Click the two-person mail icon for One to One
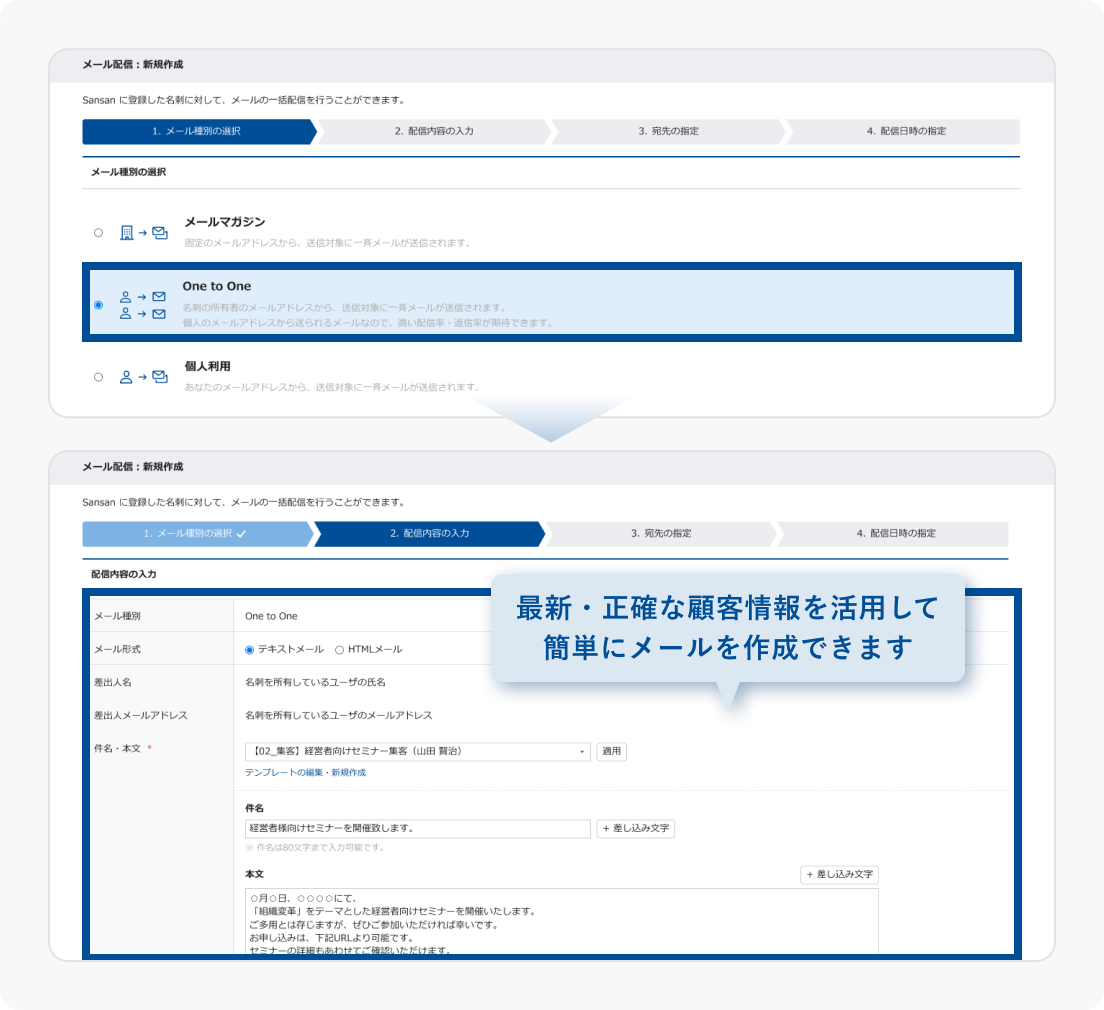The image size is (1104, 1010). point(143,305)
